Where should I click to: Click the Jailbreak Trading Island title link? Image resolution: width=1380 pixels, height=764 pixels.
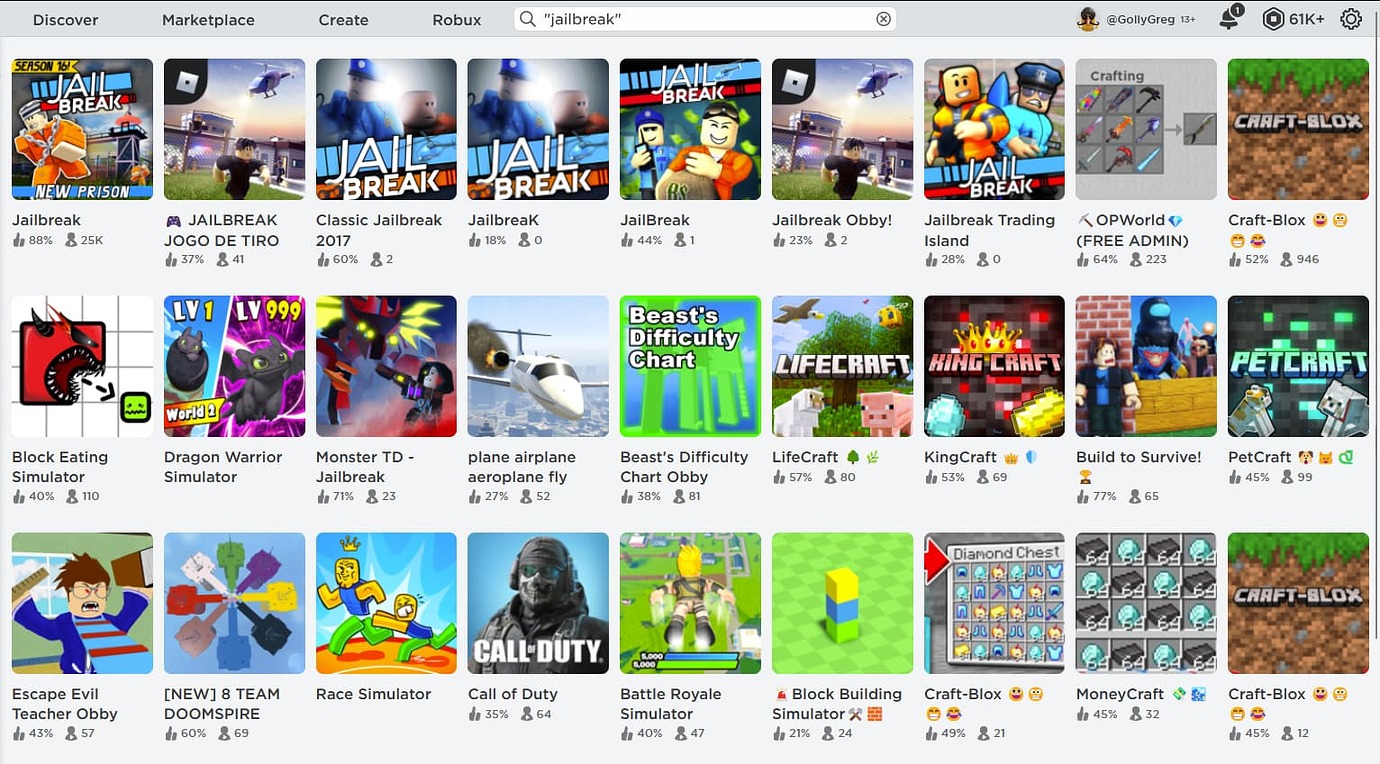click(x=989, y=230)
